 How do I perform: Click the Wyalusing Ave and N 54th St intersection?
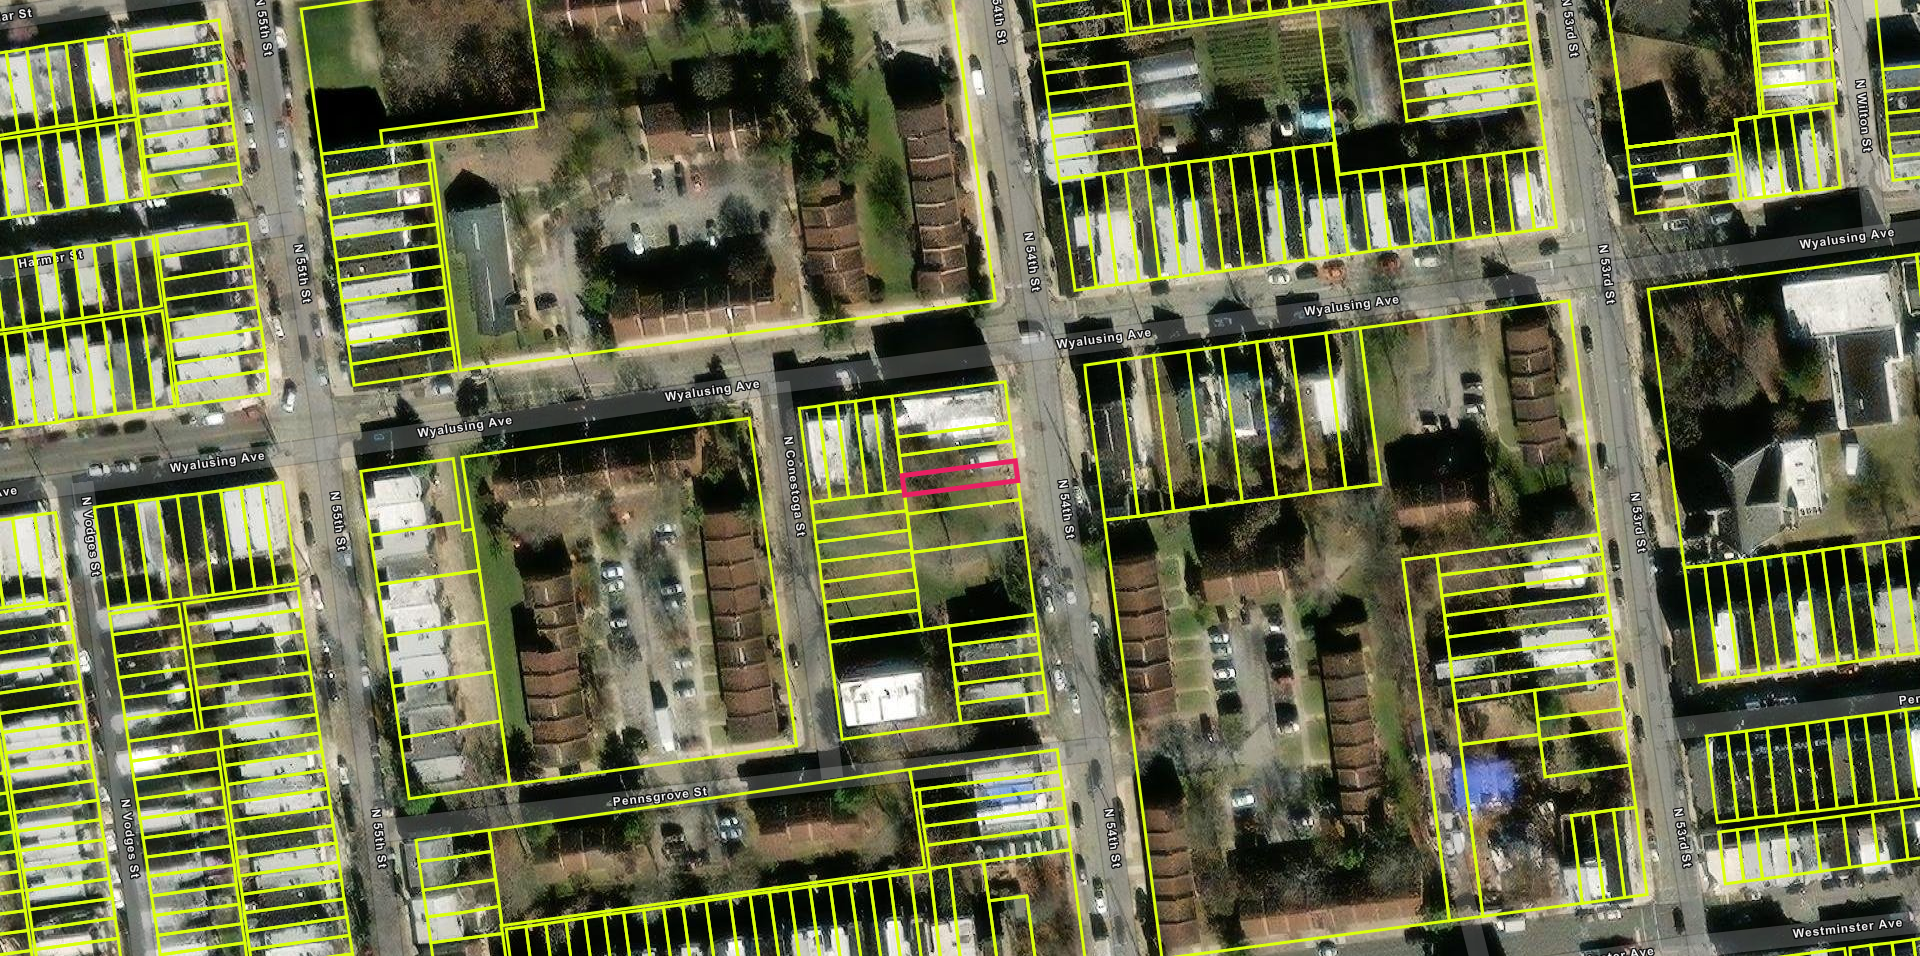pos(1030,335)
